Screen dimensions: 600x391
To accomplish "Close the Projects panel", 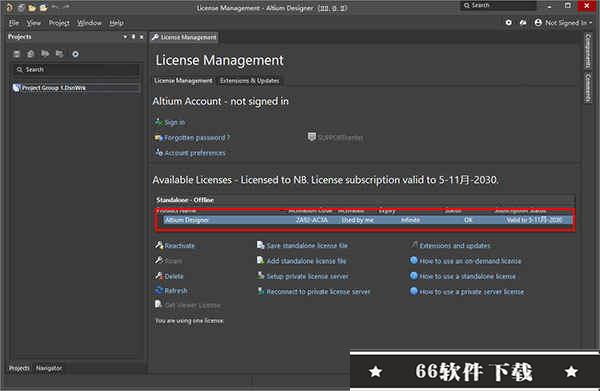I will [142, 37].
